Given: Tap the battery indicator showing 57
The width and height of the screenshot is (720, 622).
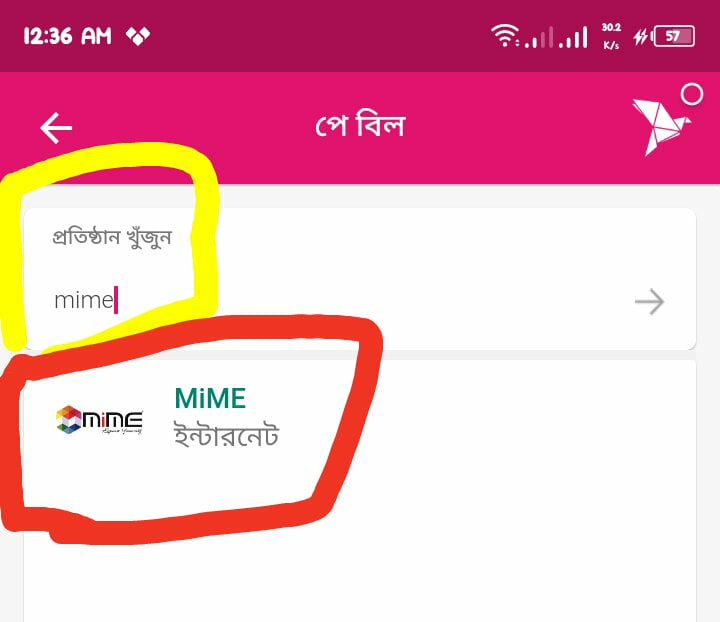Looking at the screenshot, I should [674, 36].
